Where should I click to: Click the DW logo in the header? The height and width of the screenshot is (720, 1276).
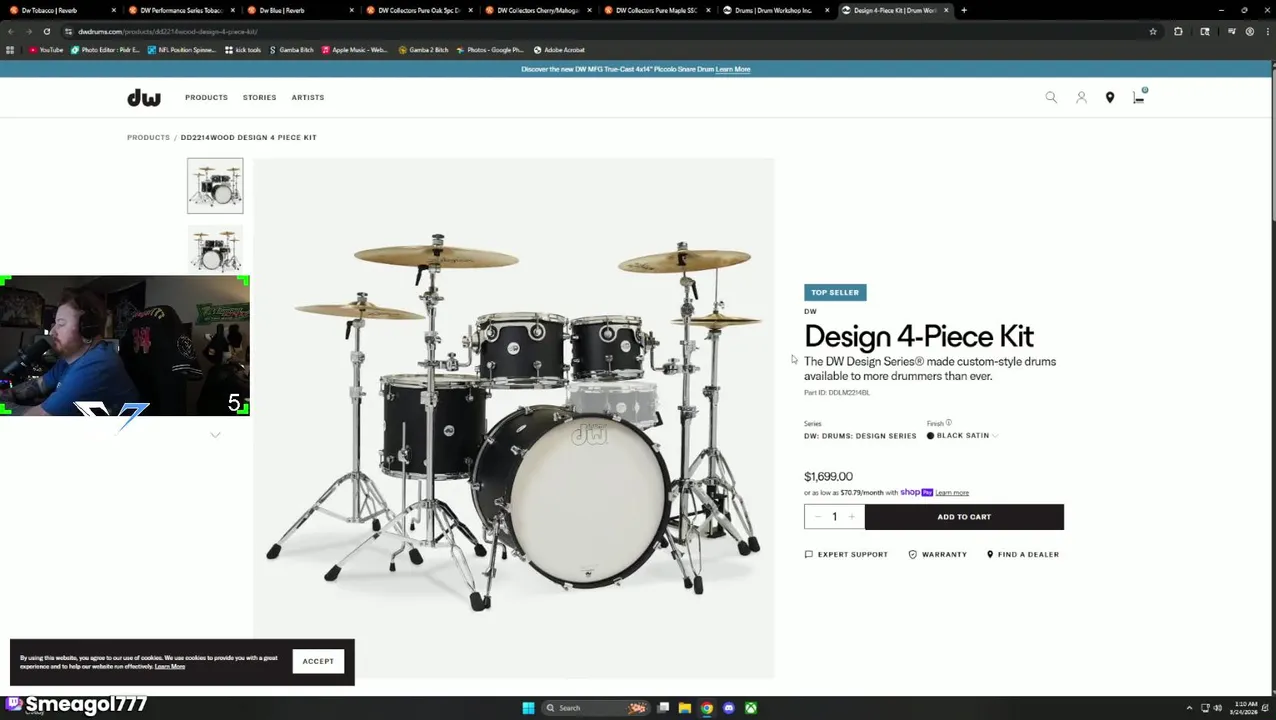pyautogui.click(x=144, y=97)
